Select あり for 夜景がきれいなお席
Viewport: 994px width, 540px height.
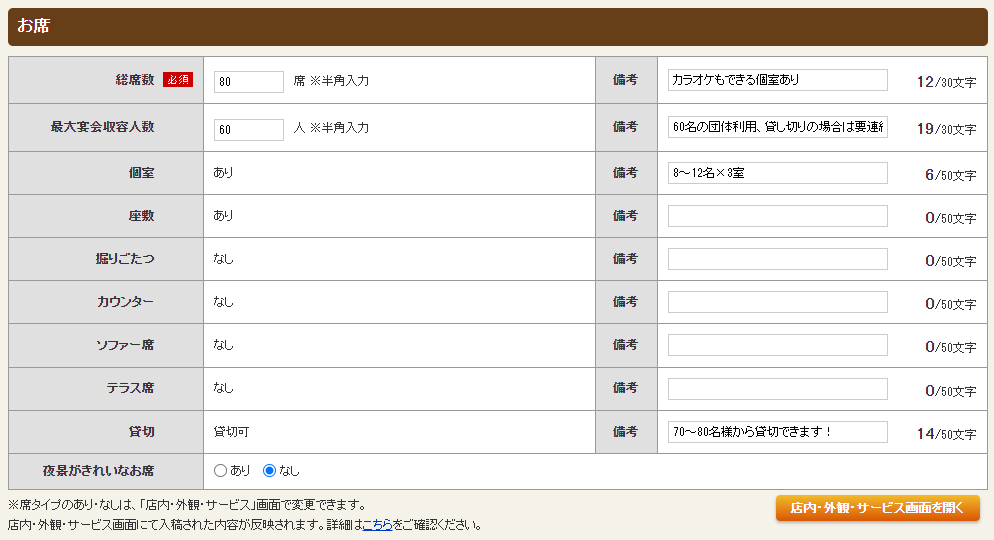click(220, 470)
